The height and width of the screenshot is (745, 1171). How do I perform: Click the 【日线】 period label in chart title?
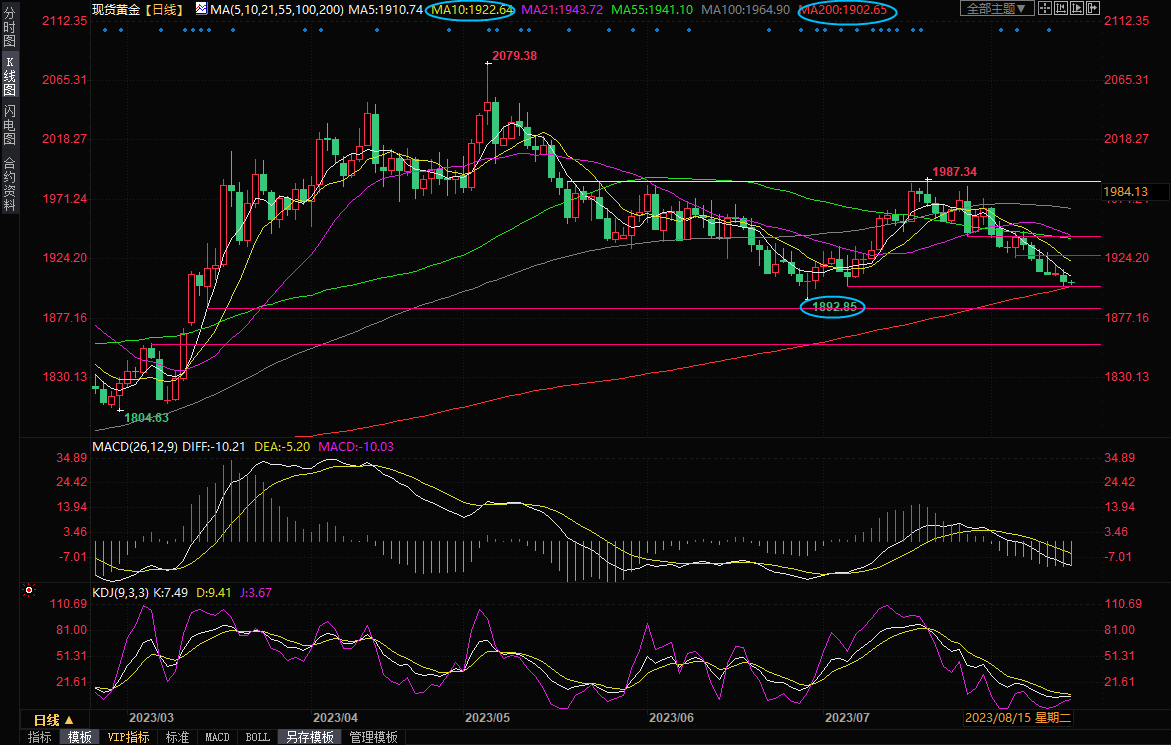pos(162,9)
